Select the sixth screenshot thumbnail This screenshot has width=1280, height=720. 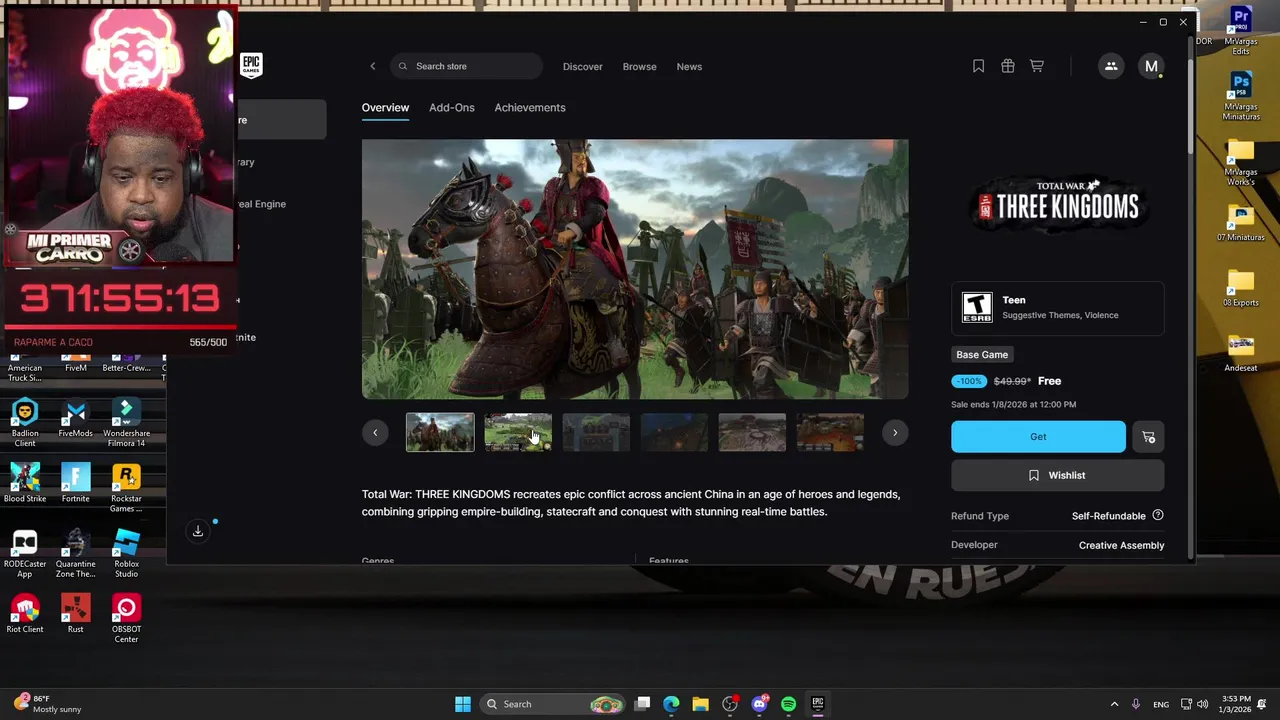(830, 432)
